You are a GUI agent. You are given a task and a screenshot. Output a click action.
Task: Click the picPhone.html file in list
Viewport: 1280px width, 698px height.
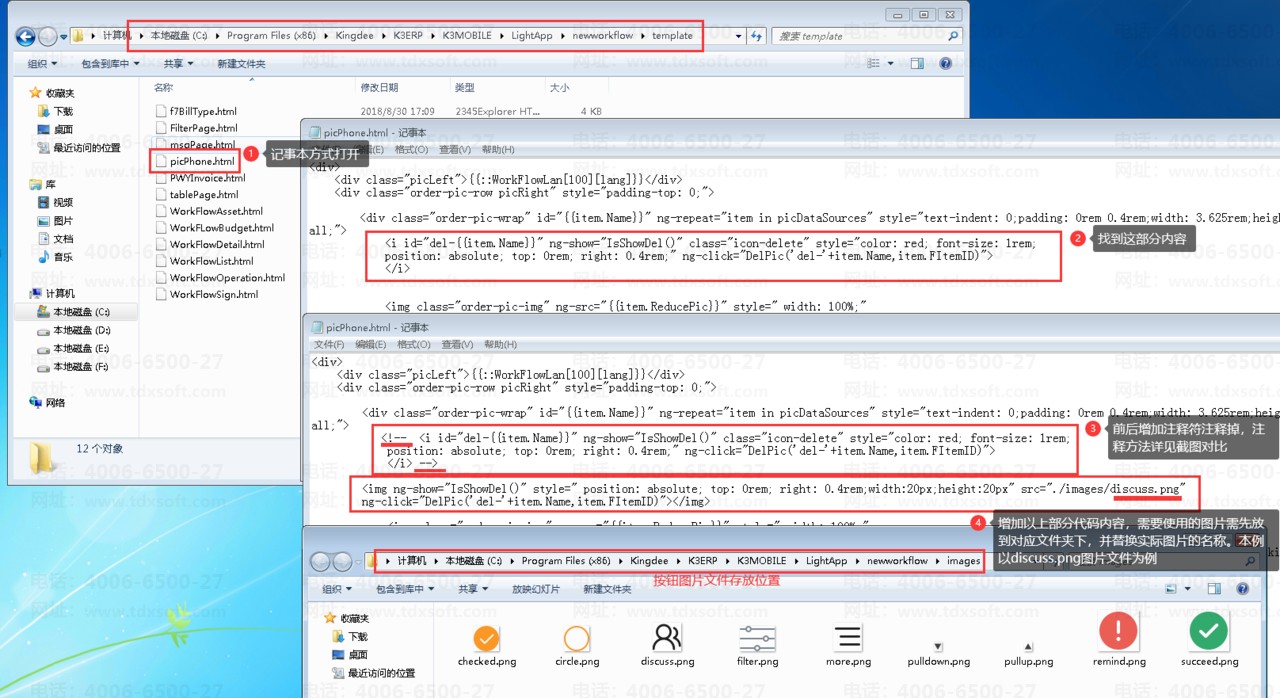201,161
